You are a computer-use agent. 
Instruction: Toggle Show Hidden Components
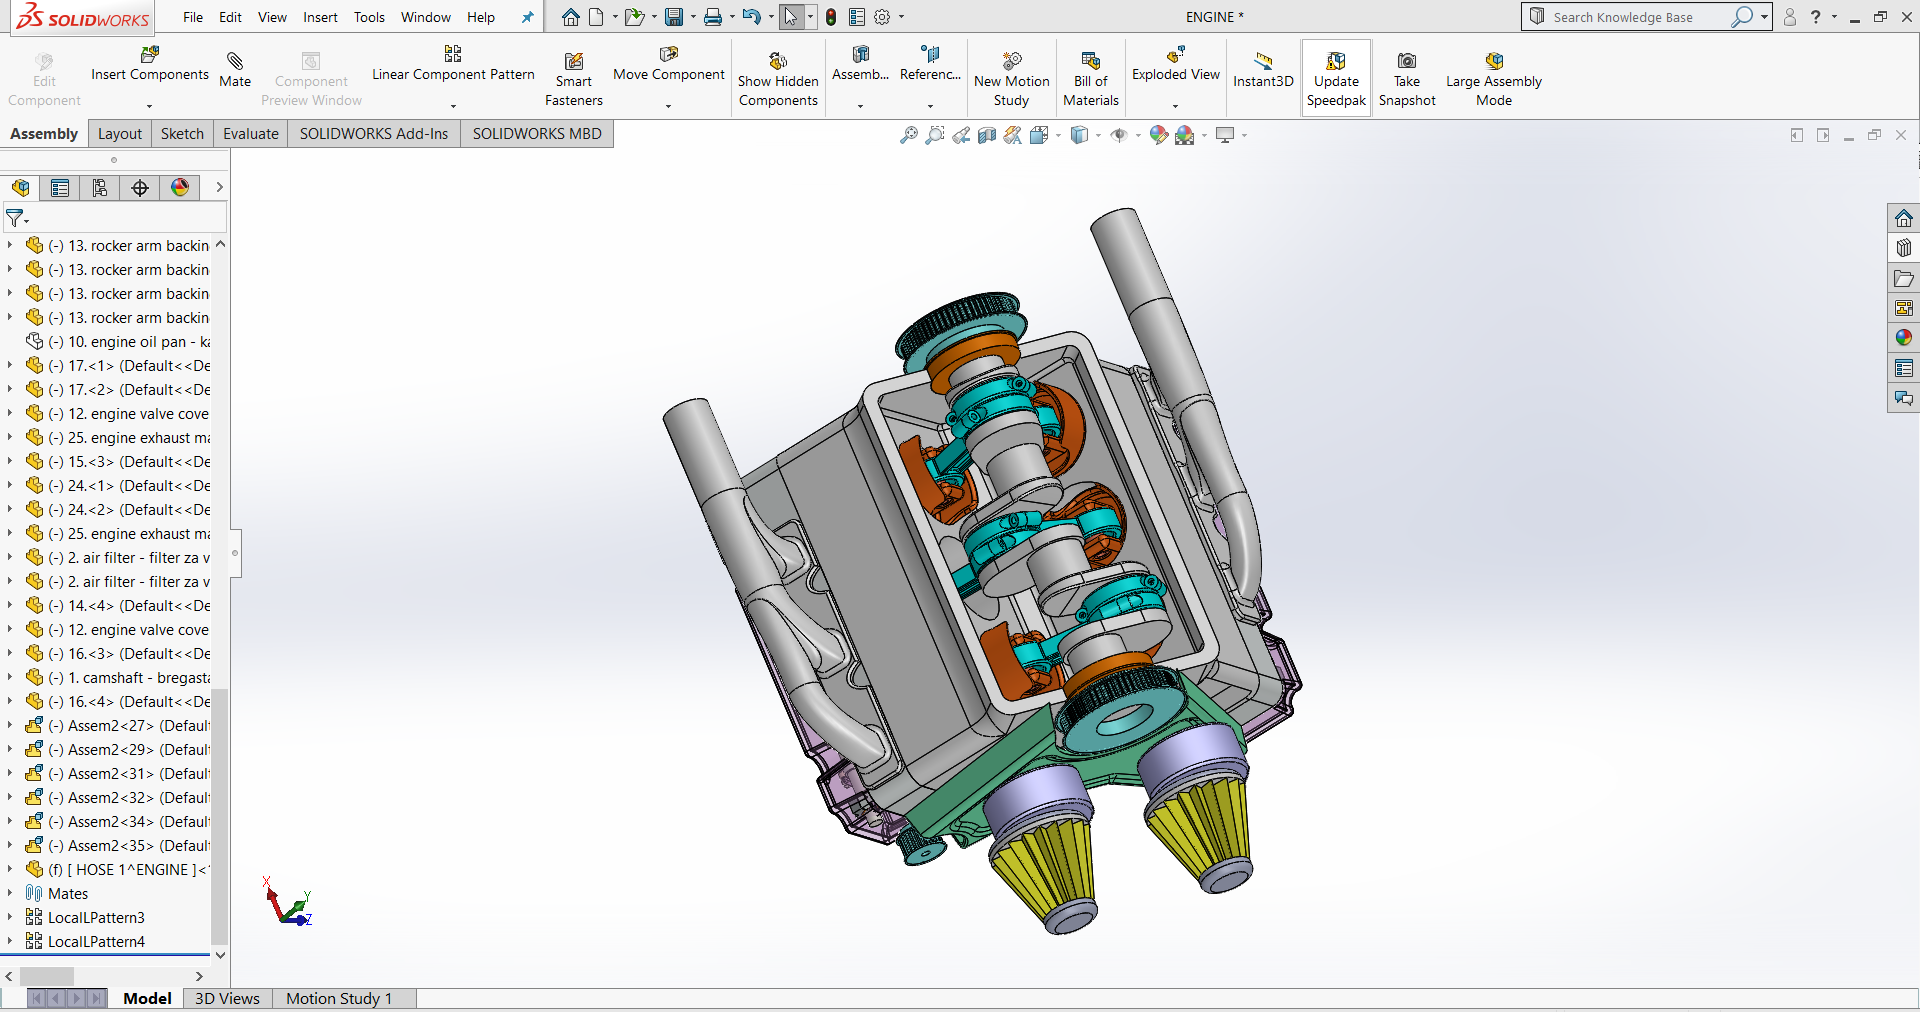tap(778, 61)
